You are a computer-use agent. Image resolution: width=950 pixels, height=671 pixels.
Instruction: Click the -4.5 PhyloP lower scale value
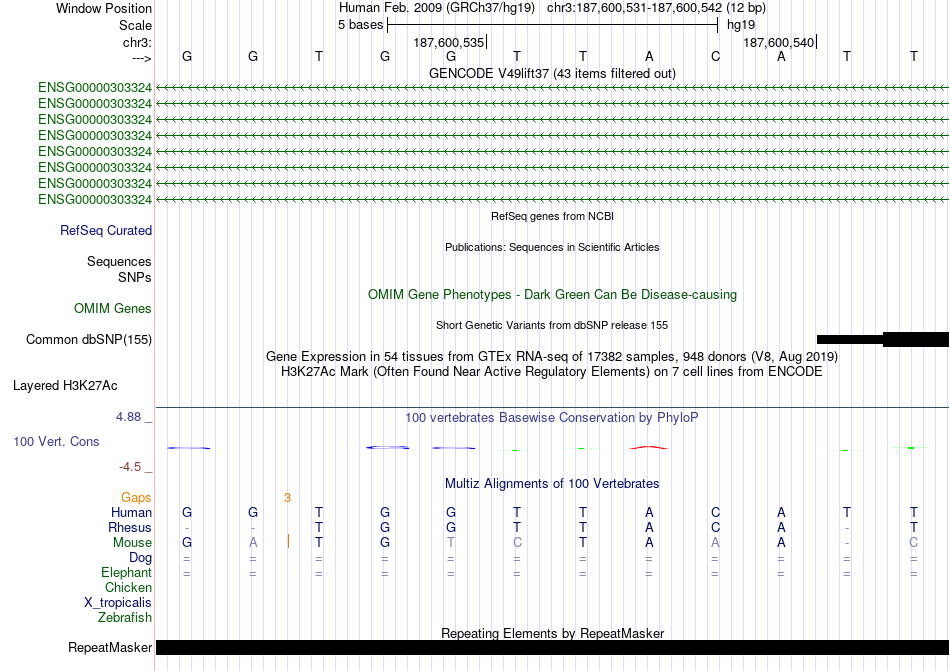[x=130, y=466]
